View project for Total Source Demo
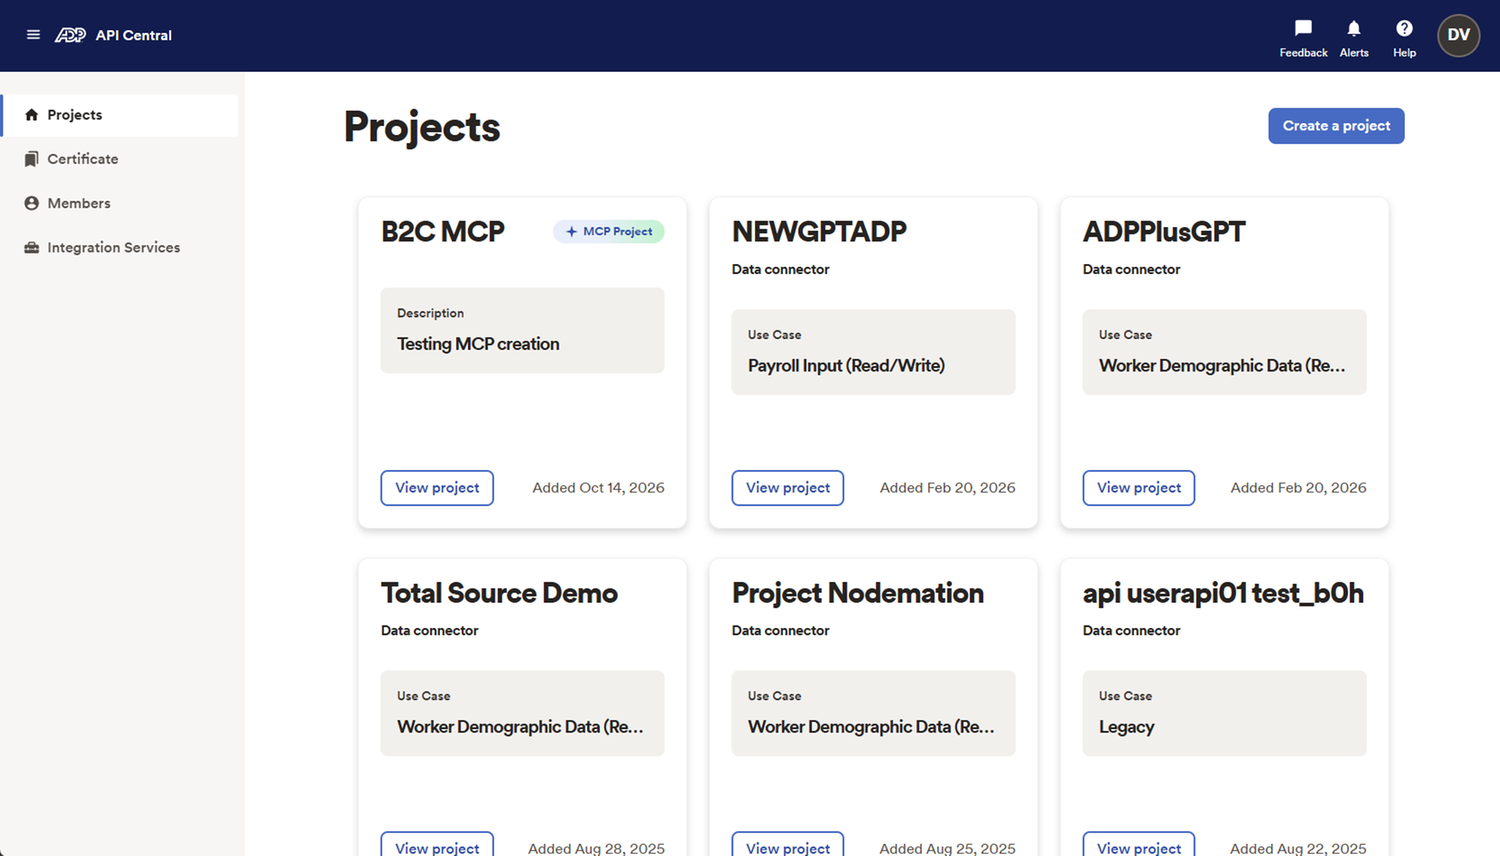Image resolution: width=1500 pixels, height=856 pixels. pos(437,846)
